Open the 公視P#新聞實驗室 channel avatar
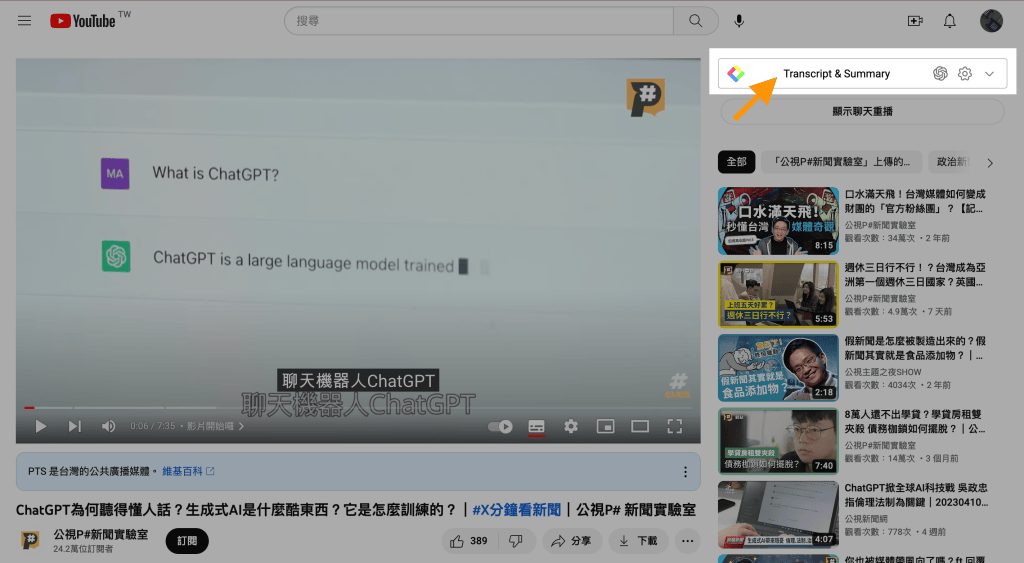 point(30,540)
